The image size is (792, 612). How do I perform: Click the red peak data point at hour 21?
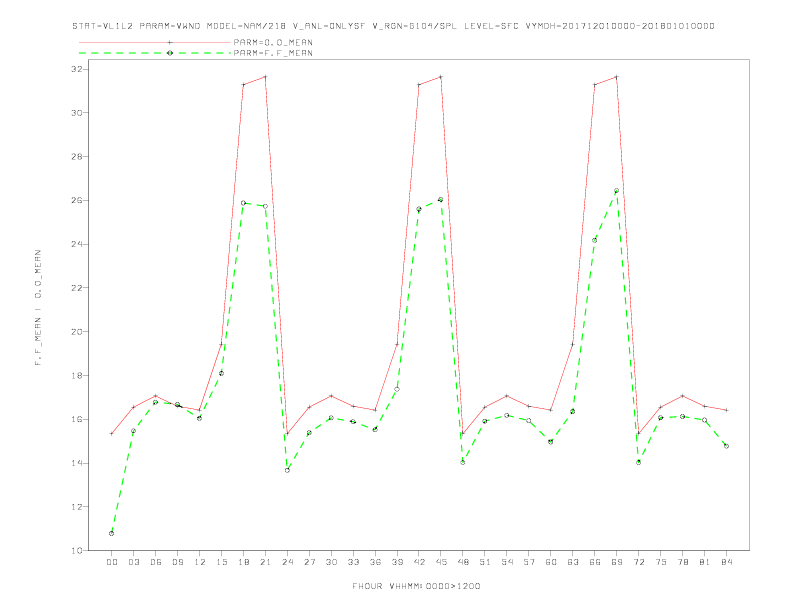pos(265,77)
